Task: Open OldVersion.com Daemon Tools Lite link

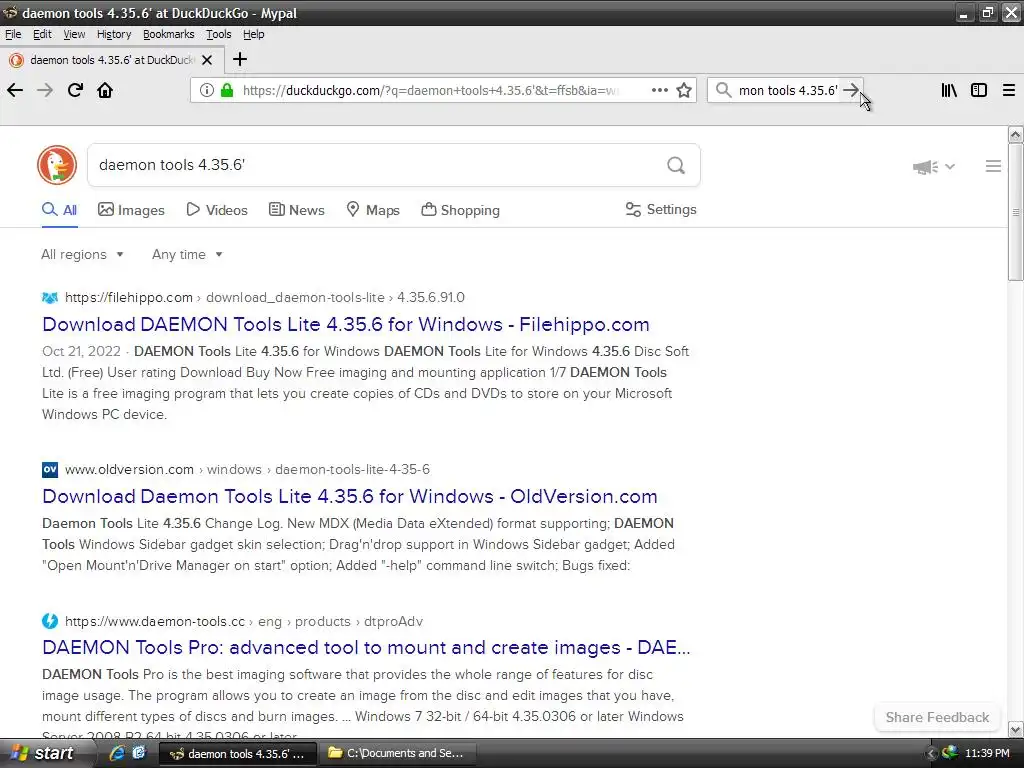Action: point(349,496)
